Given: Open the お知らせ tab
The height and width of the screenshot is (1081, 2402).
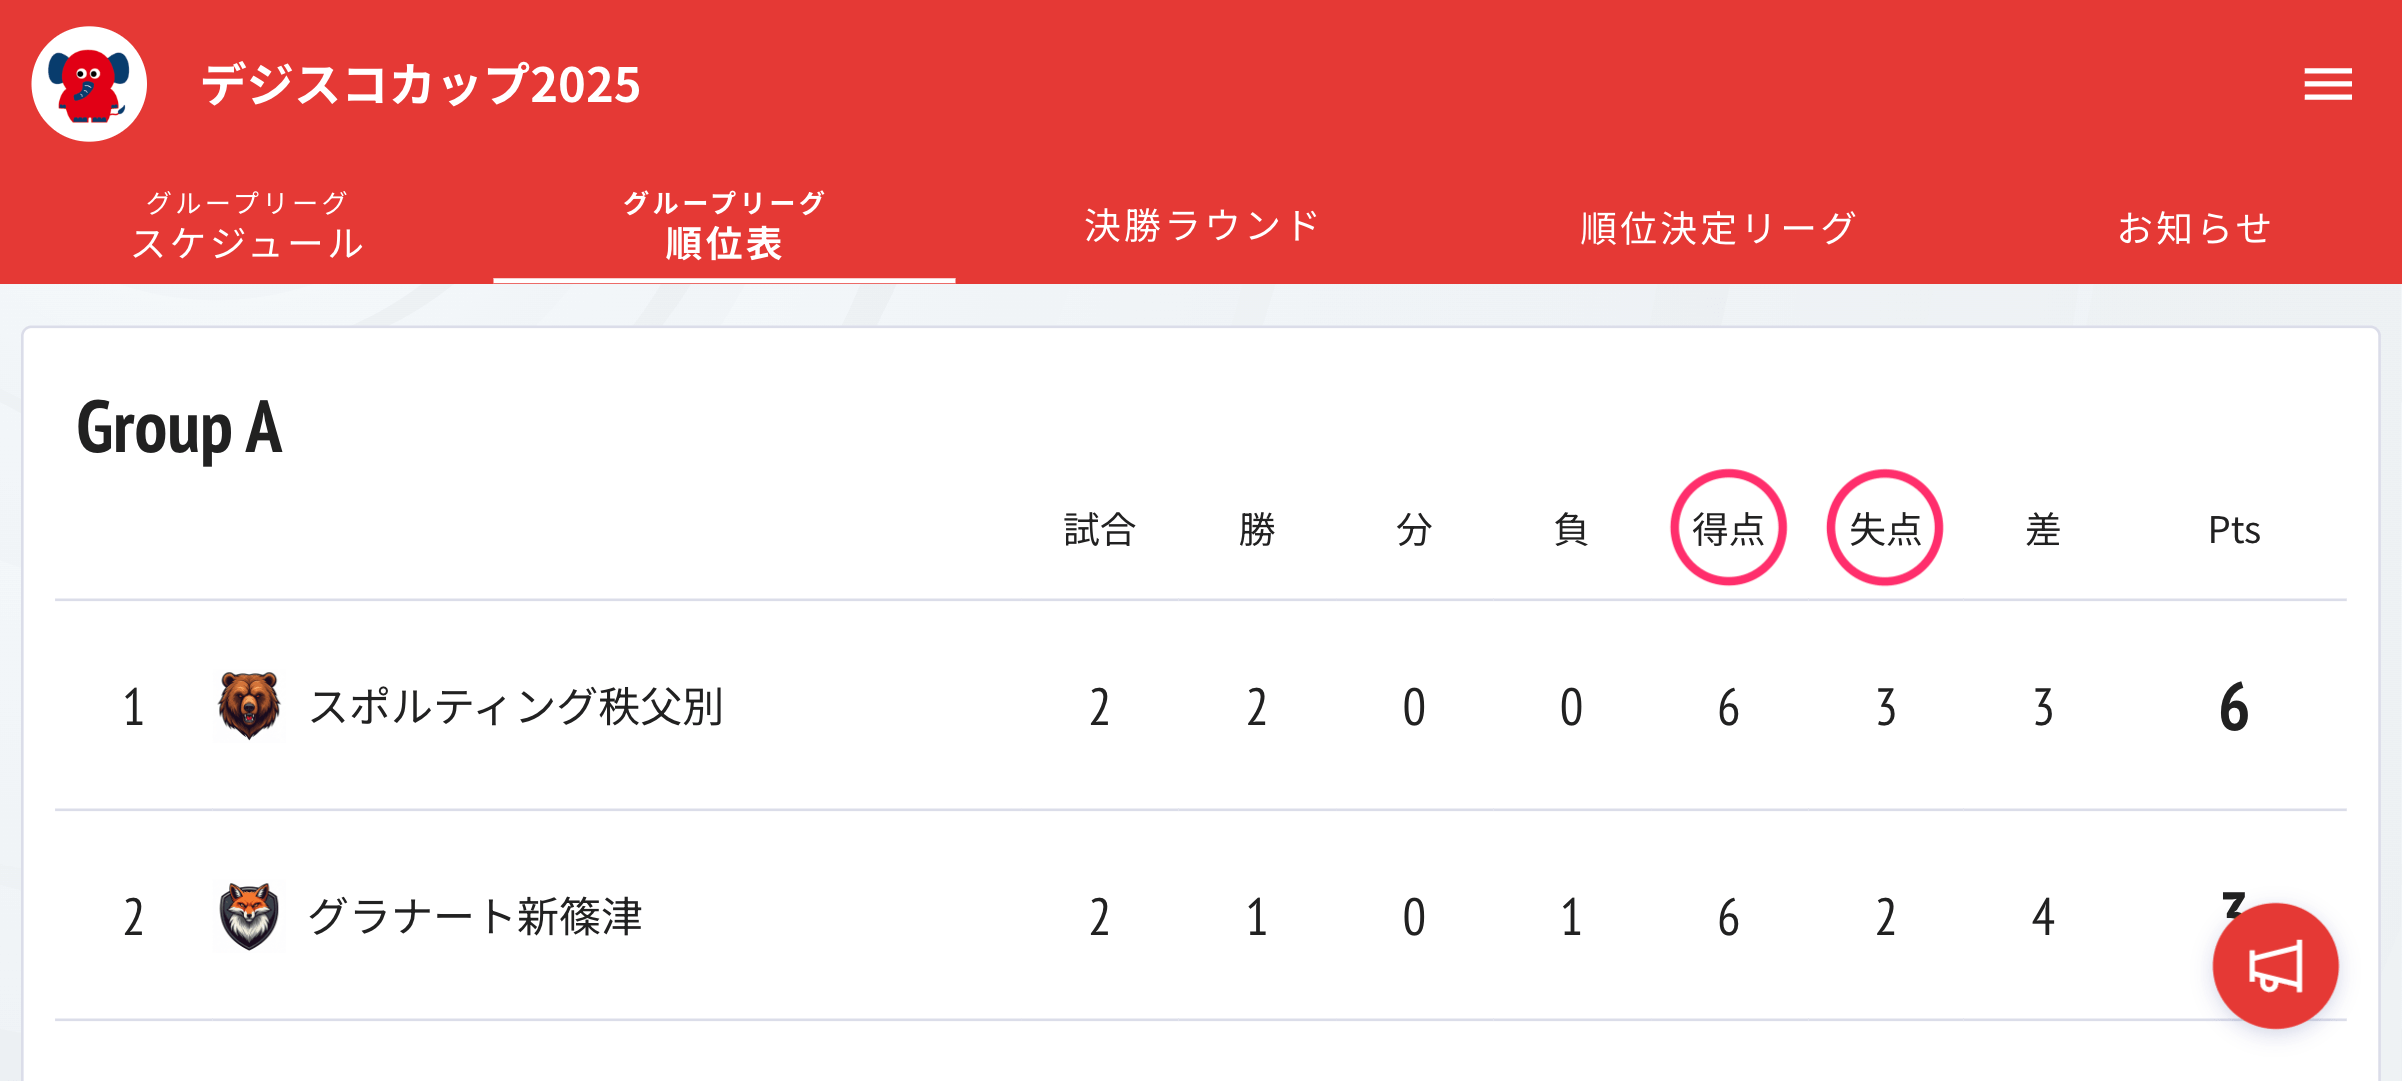Looking at the screenshot, I should click(x=2194, y=228).
